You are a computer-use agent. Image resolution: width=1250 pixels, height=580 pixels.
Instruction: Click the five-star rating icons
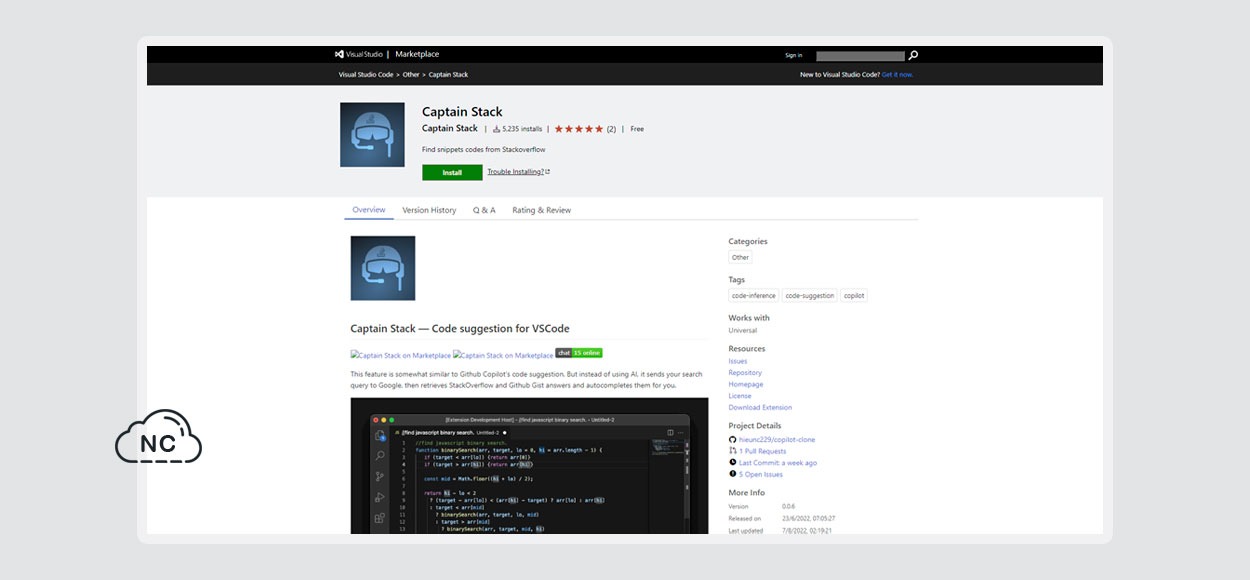coord(579,129)
